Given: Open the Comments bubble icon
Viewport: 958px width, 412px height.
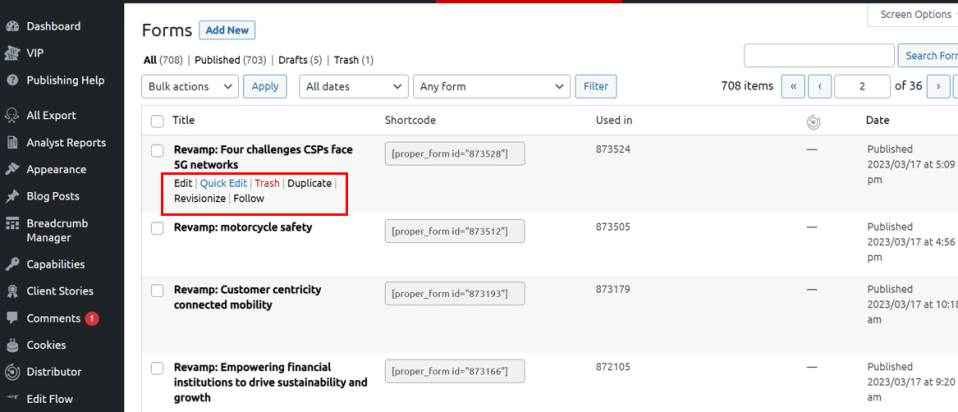Looking at the screenshot, I should (12, 318).
